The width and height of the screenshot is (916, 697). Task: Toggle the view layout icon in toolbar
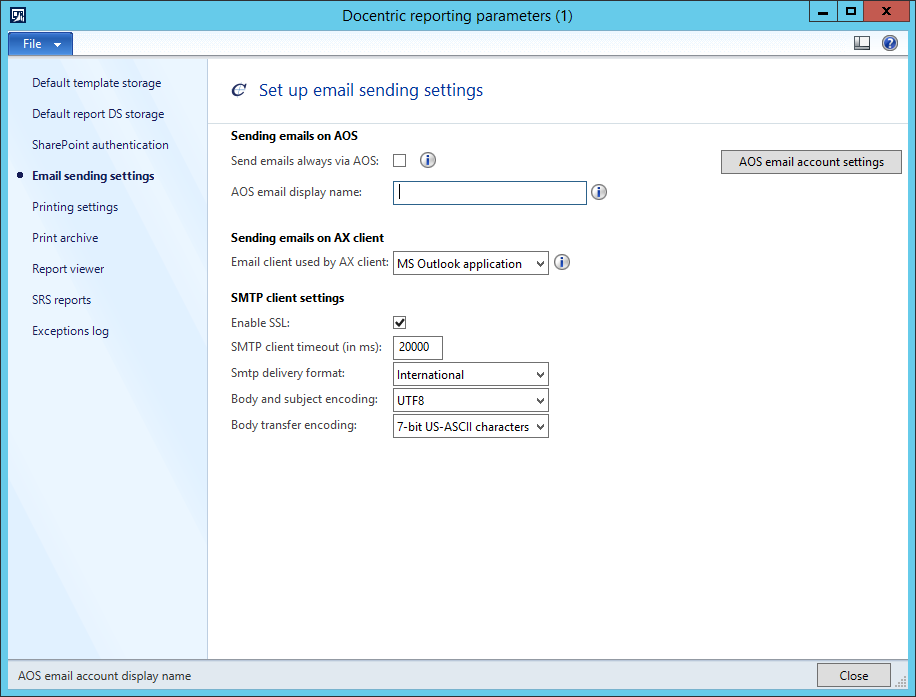coord(862,43)
